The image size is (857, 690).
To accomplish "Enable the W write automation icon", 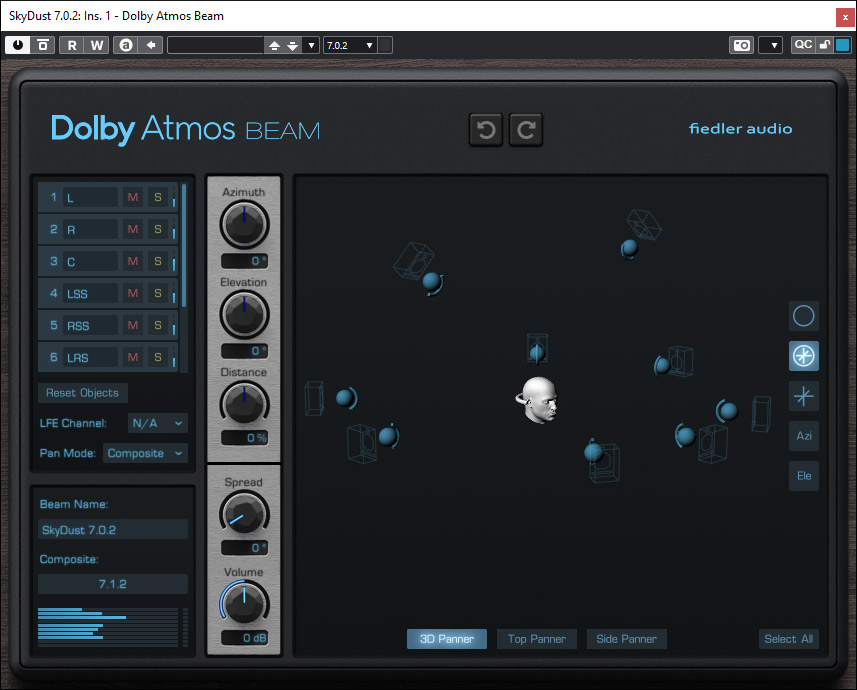I will (x=97, y=44).
